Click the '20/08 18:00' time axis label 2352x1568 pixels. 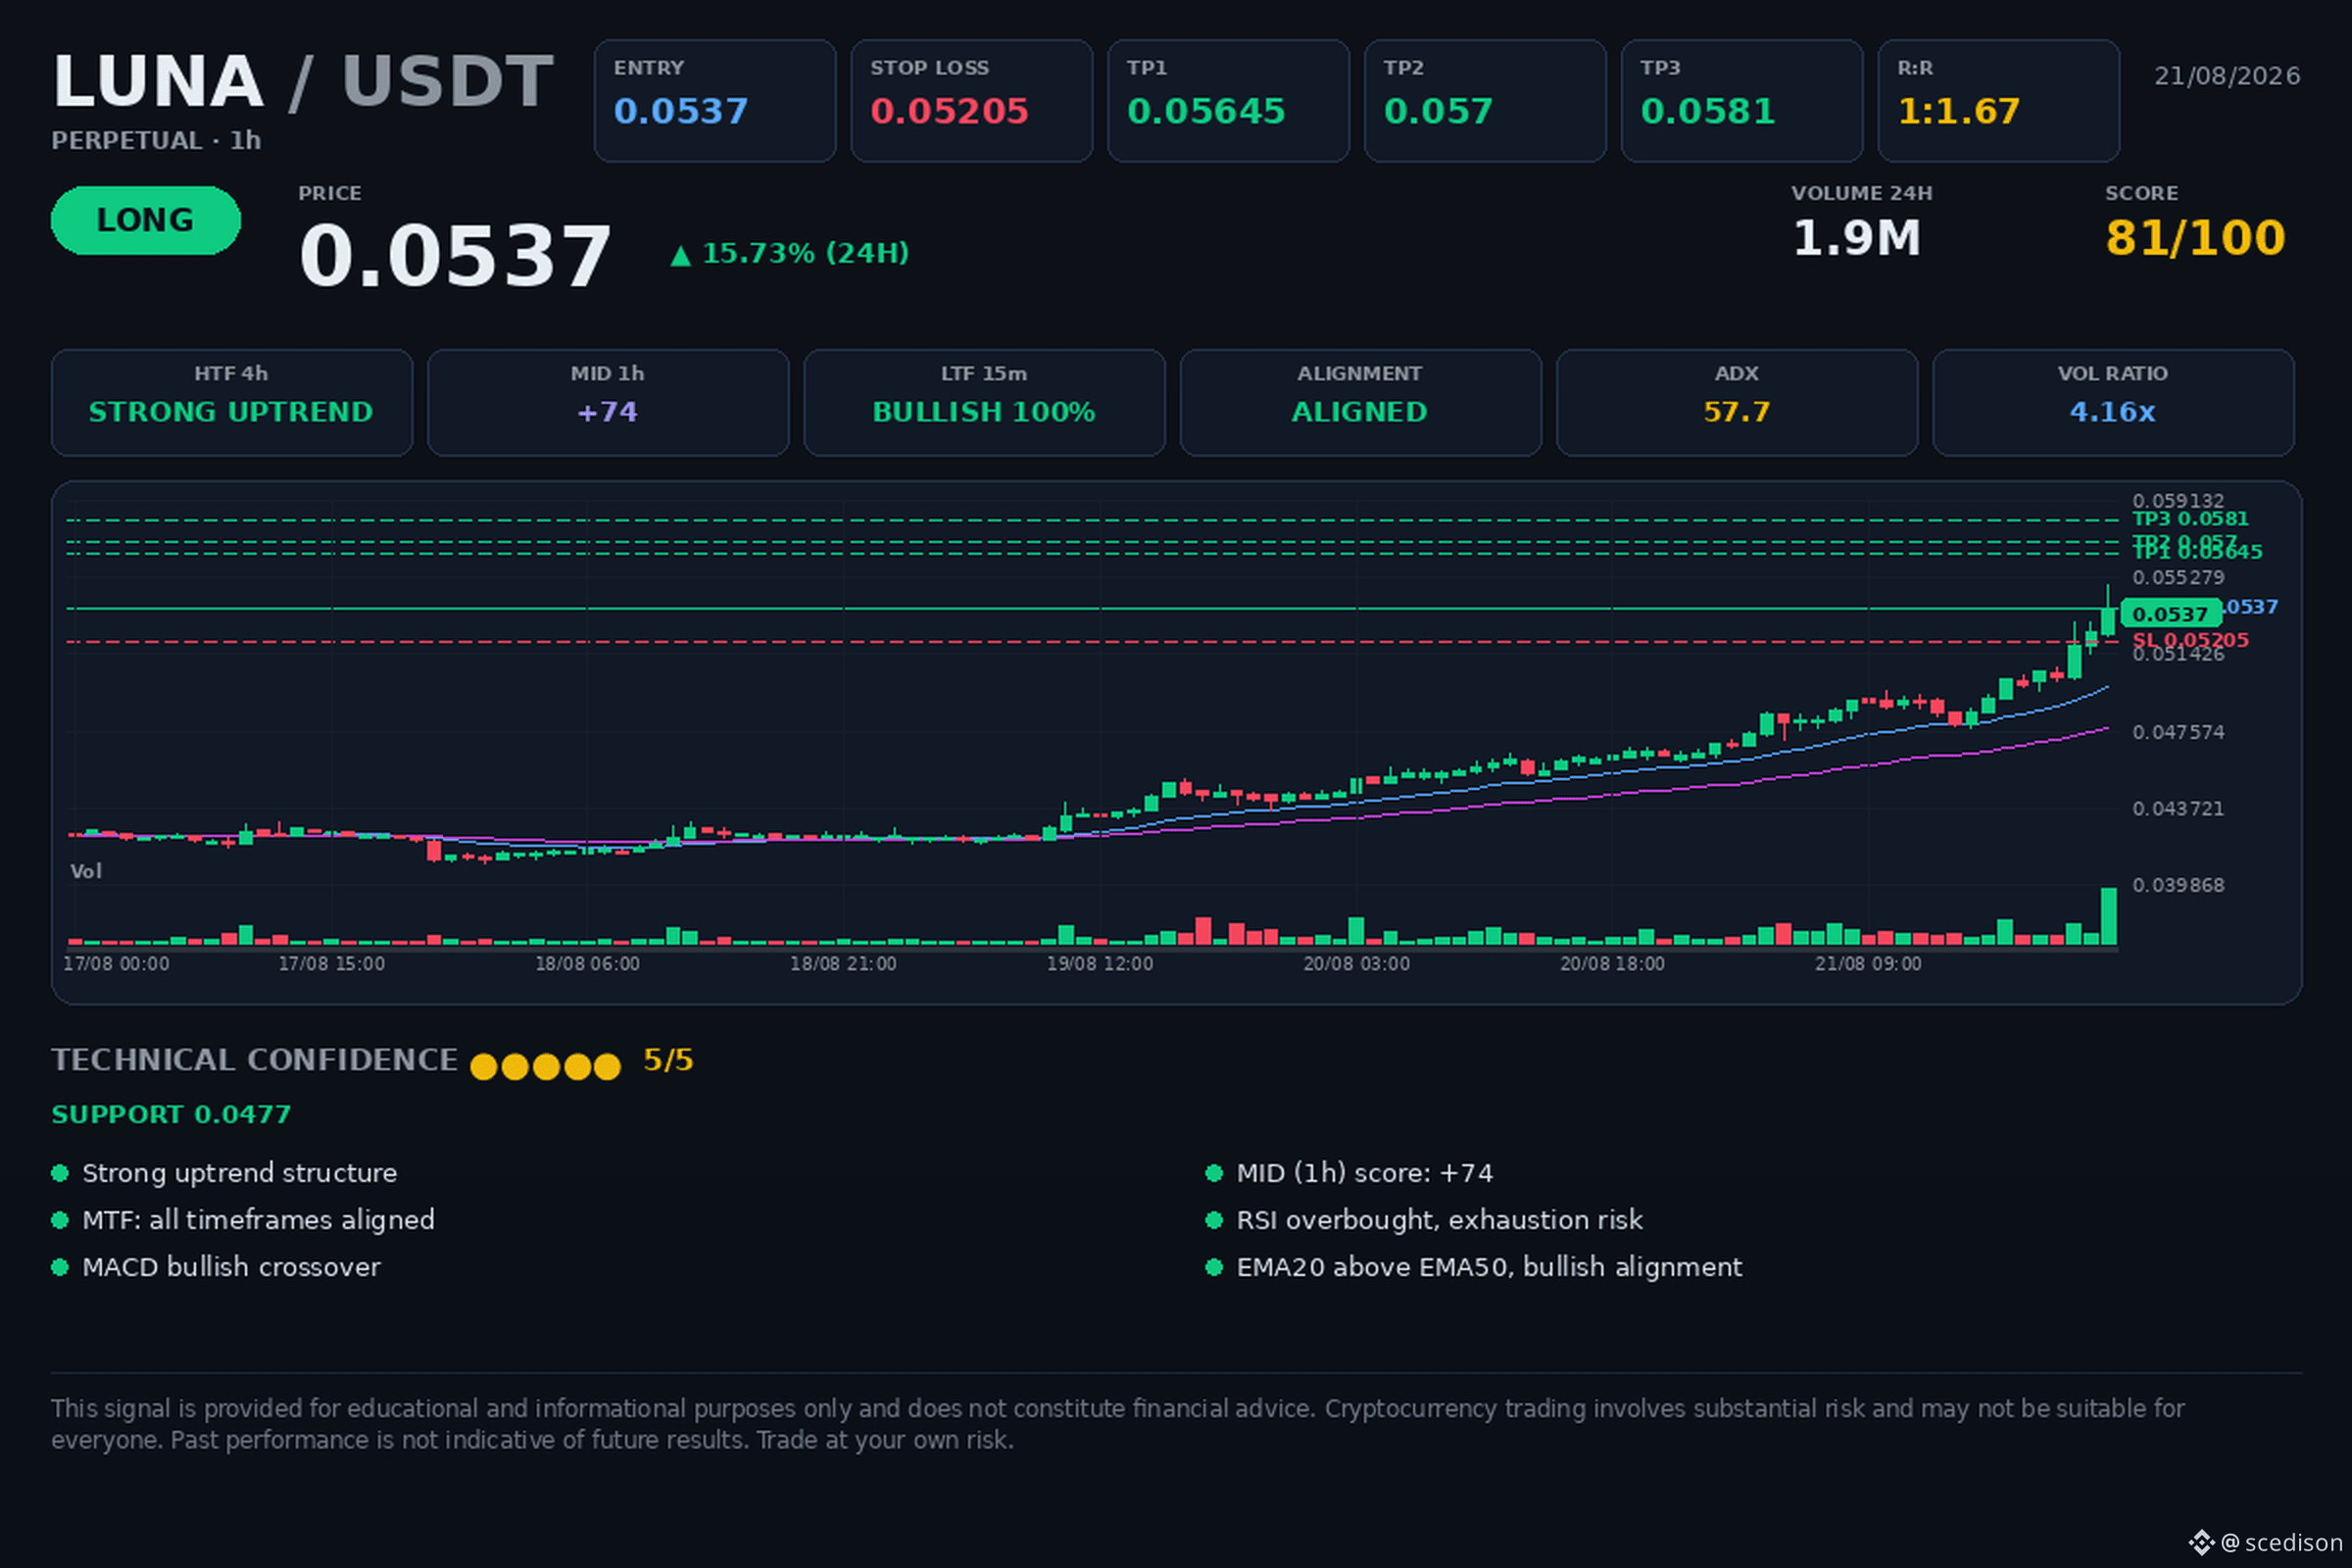[1612, 964]
